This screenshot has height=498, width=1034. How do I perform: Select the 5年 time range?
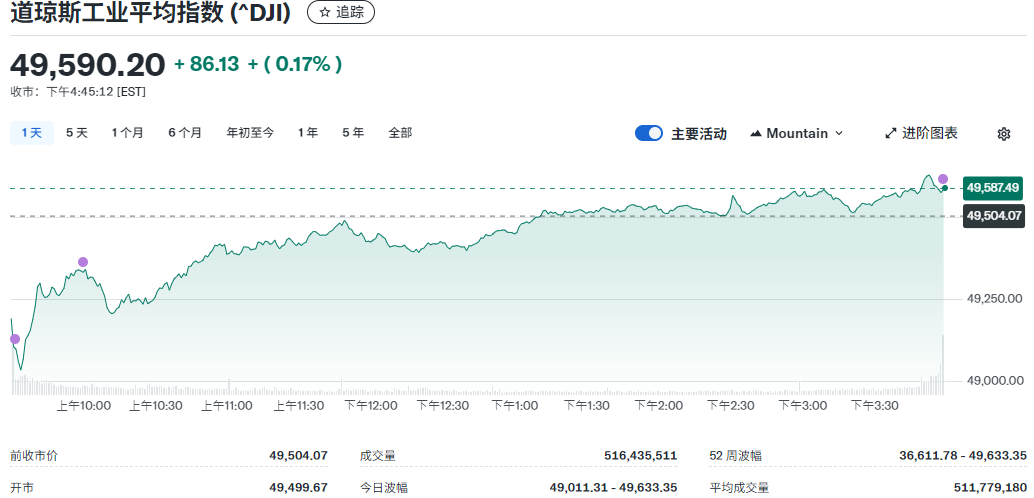tap(353, 133)
